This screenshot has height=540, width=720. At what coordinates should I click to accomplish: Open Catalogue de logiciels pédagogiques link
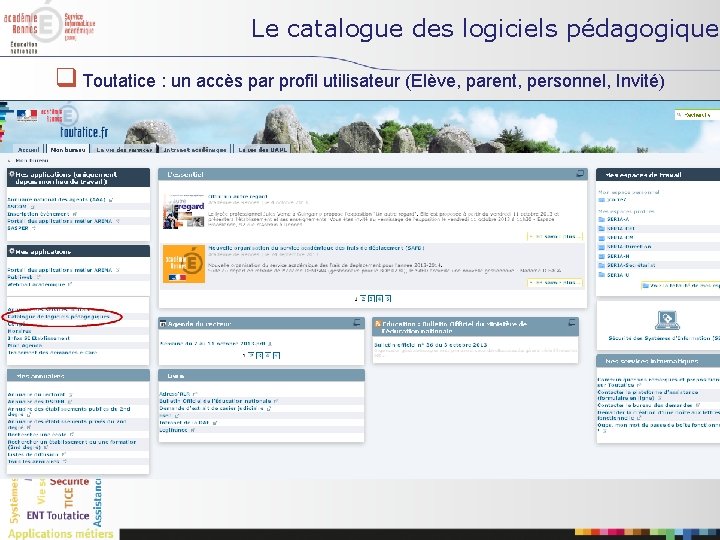[59, 316]
